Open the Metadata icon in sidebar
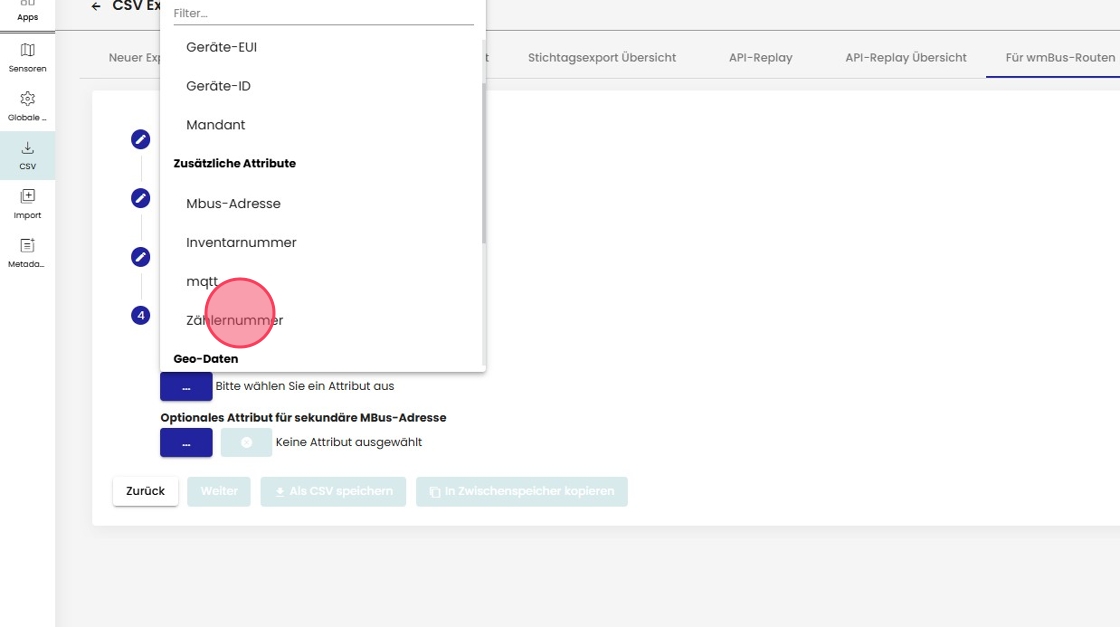The height and width of the screenshot is (627, 1120). 27,246
